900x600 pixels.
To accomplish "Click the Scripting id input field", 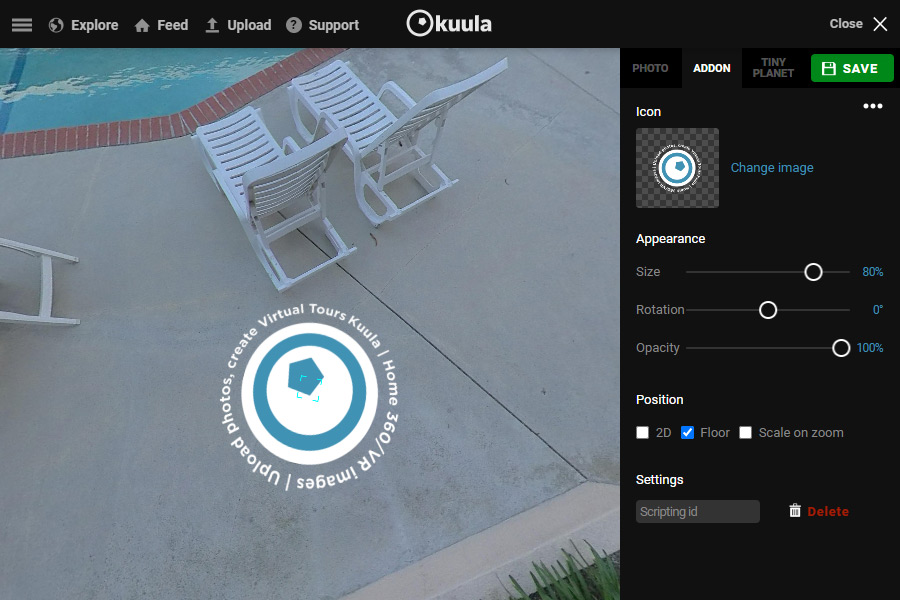I will coord(697,511).
